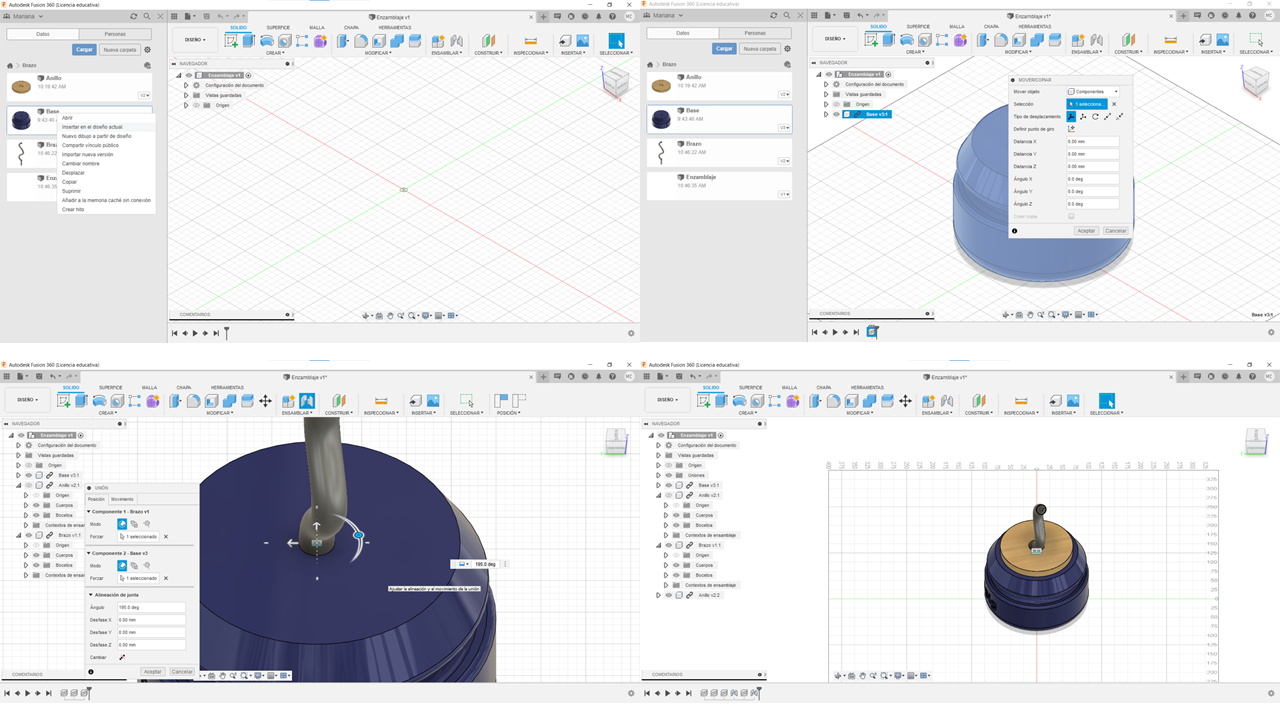This screenshot has width=1280, height=720.
Task: Show Origen folder in context-menu window browser
Action: (196, 105)
